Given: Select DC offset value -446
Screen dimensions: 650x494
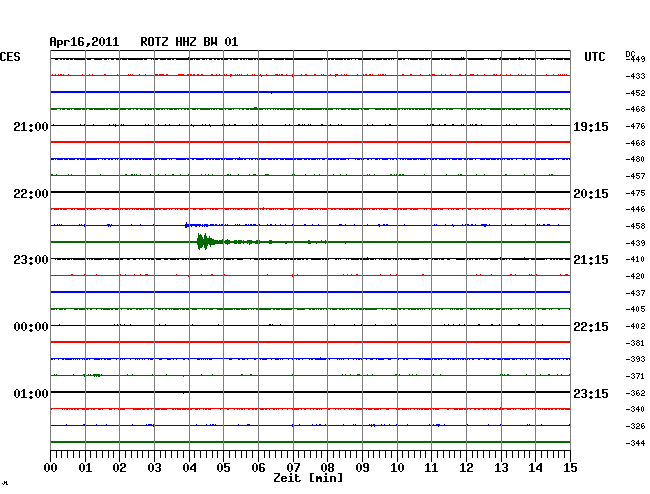Looking at the screenshot, I should (x=635, y=209).
